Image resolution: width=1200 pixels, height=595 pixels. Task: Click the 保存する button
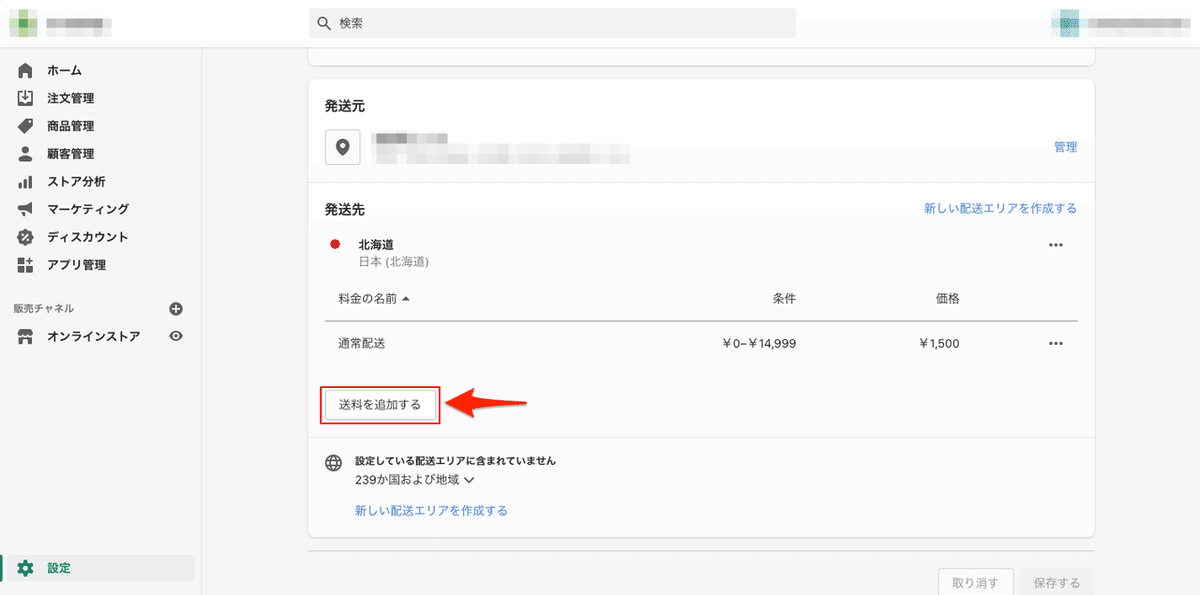tap(1058, 583)
